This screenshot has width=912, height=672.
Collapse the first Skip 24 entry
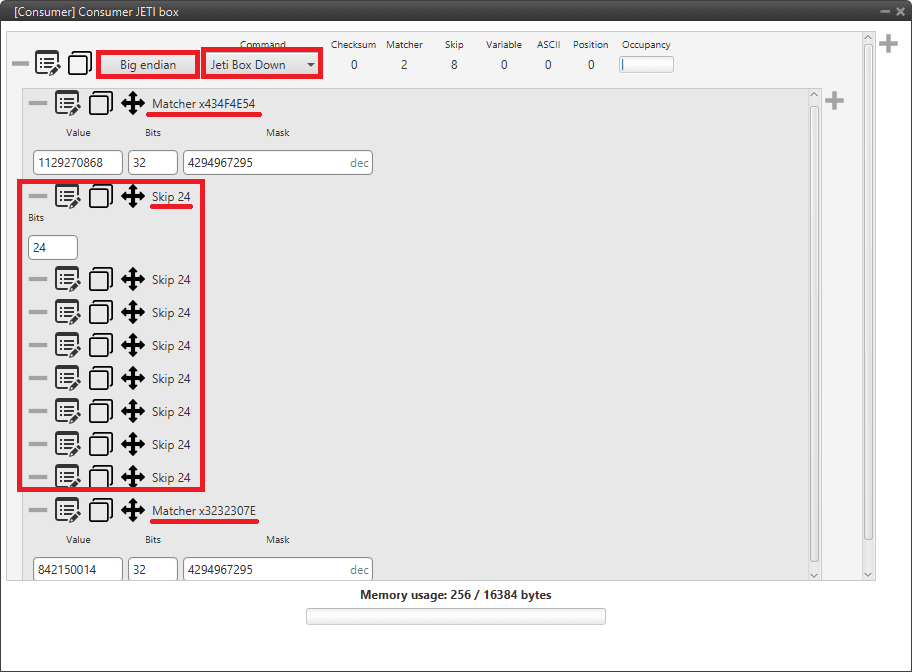point(171,197)
